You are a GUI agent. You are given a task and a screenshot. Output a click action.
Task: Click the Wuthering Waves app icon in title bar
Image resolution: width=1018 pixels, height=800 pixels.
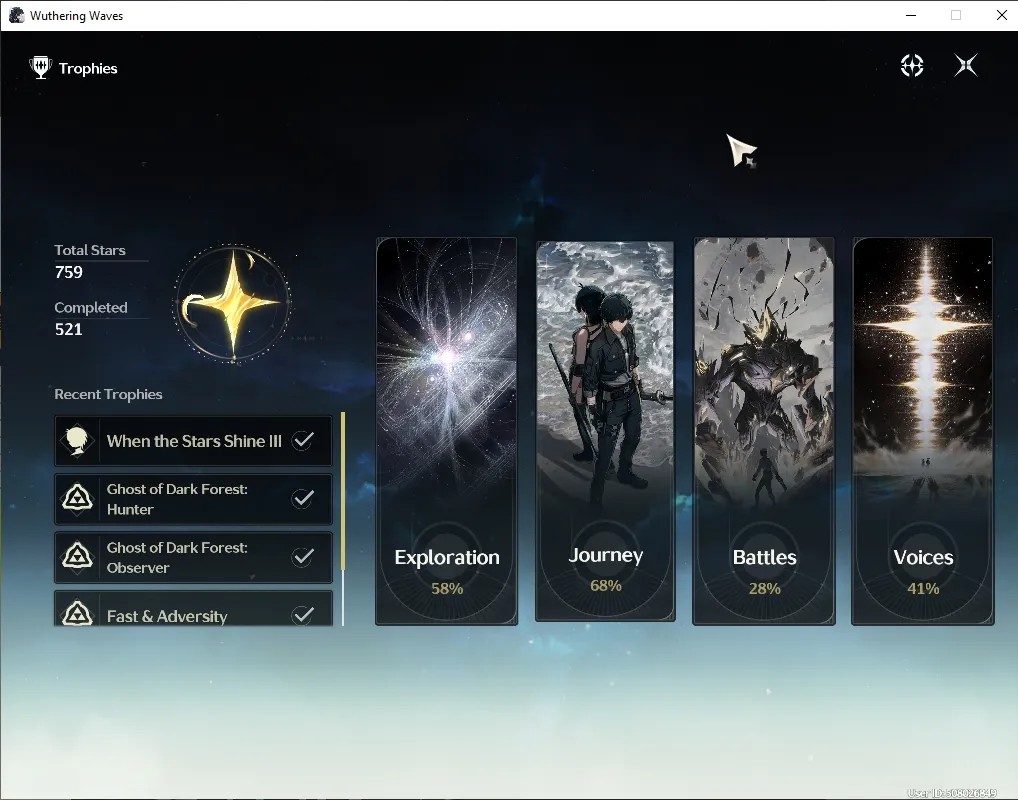(16, 15)
